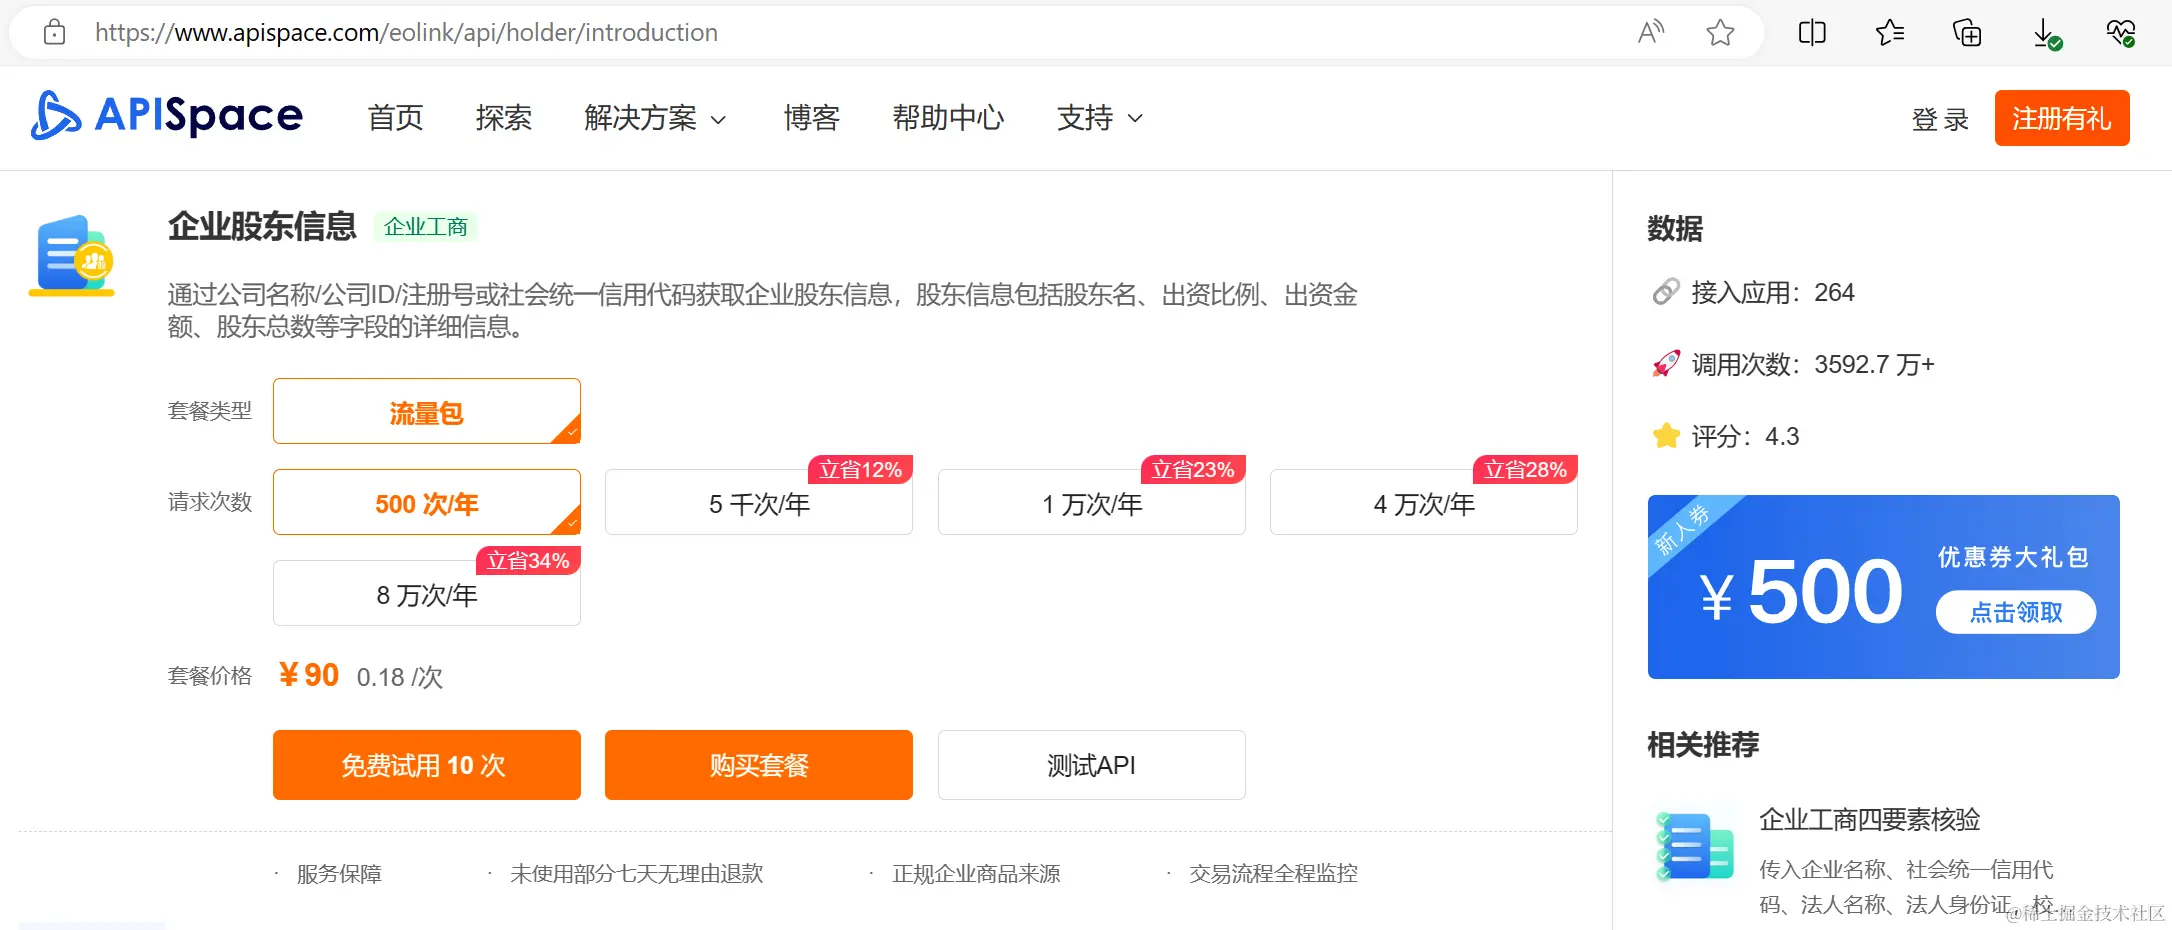Click the 免费试用 10 次 button
Image resolution: width=2172 pixels, height=930 pixels.
427,765
